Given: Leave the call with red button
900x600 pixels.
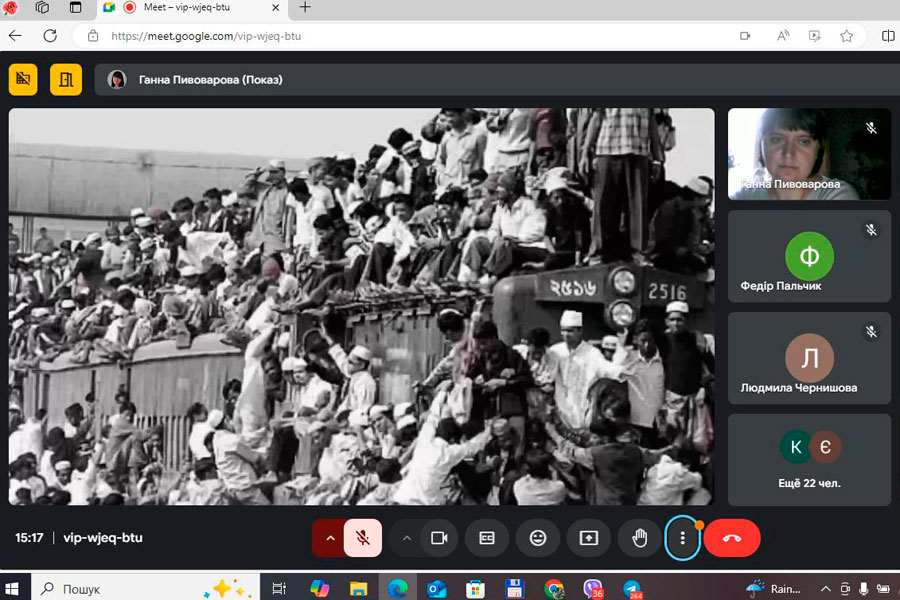Looking at the screenshot, I should click(732, 538).
